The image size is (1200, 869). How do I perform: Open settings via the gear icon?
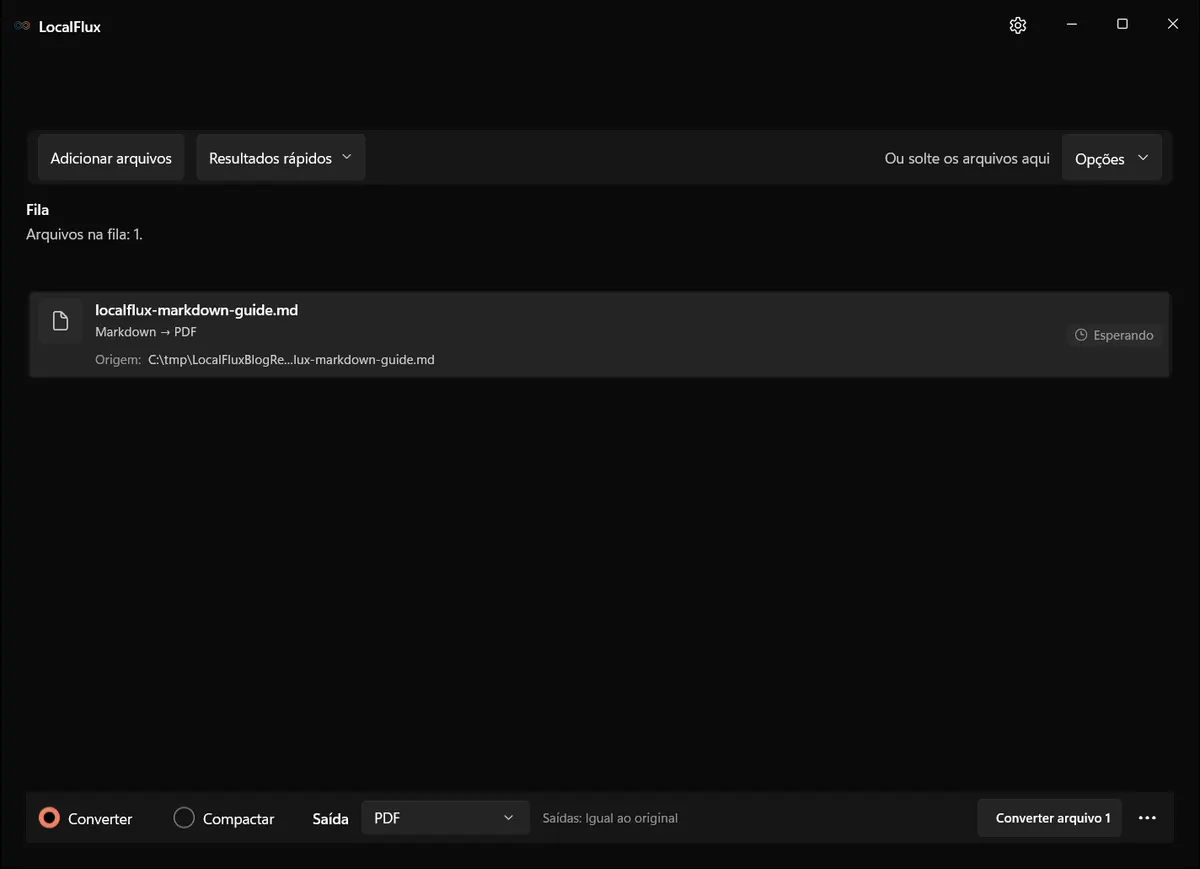(1018, 26)
